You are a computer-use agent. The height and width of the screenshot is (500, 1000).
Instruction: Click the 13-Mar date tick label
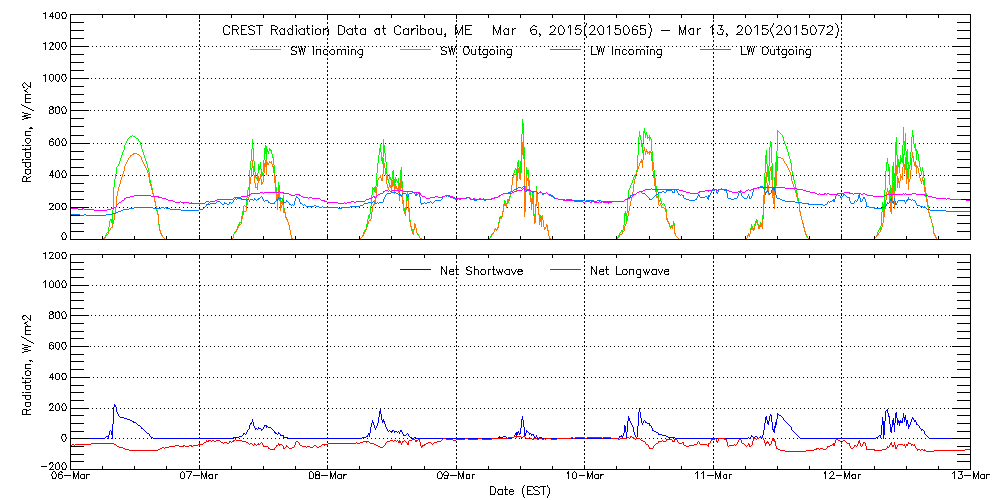click(x=969, y=477)
